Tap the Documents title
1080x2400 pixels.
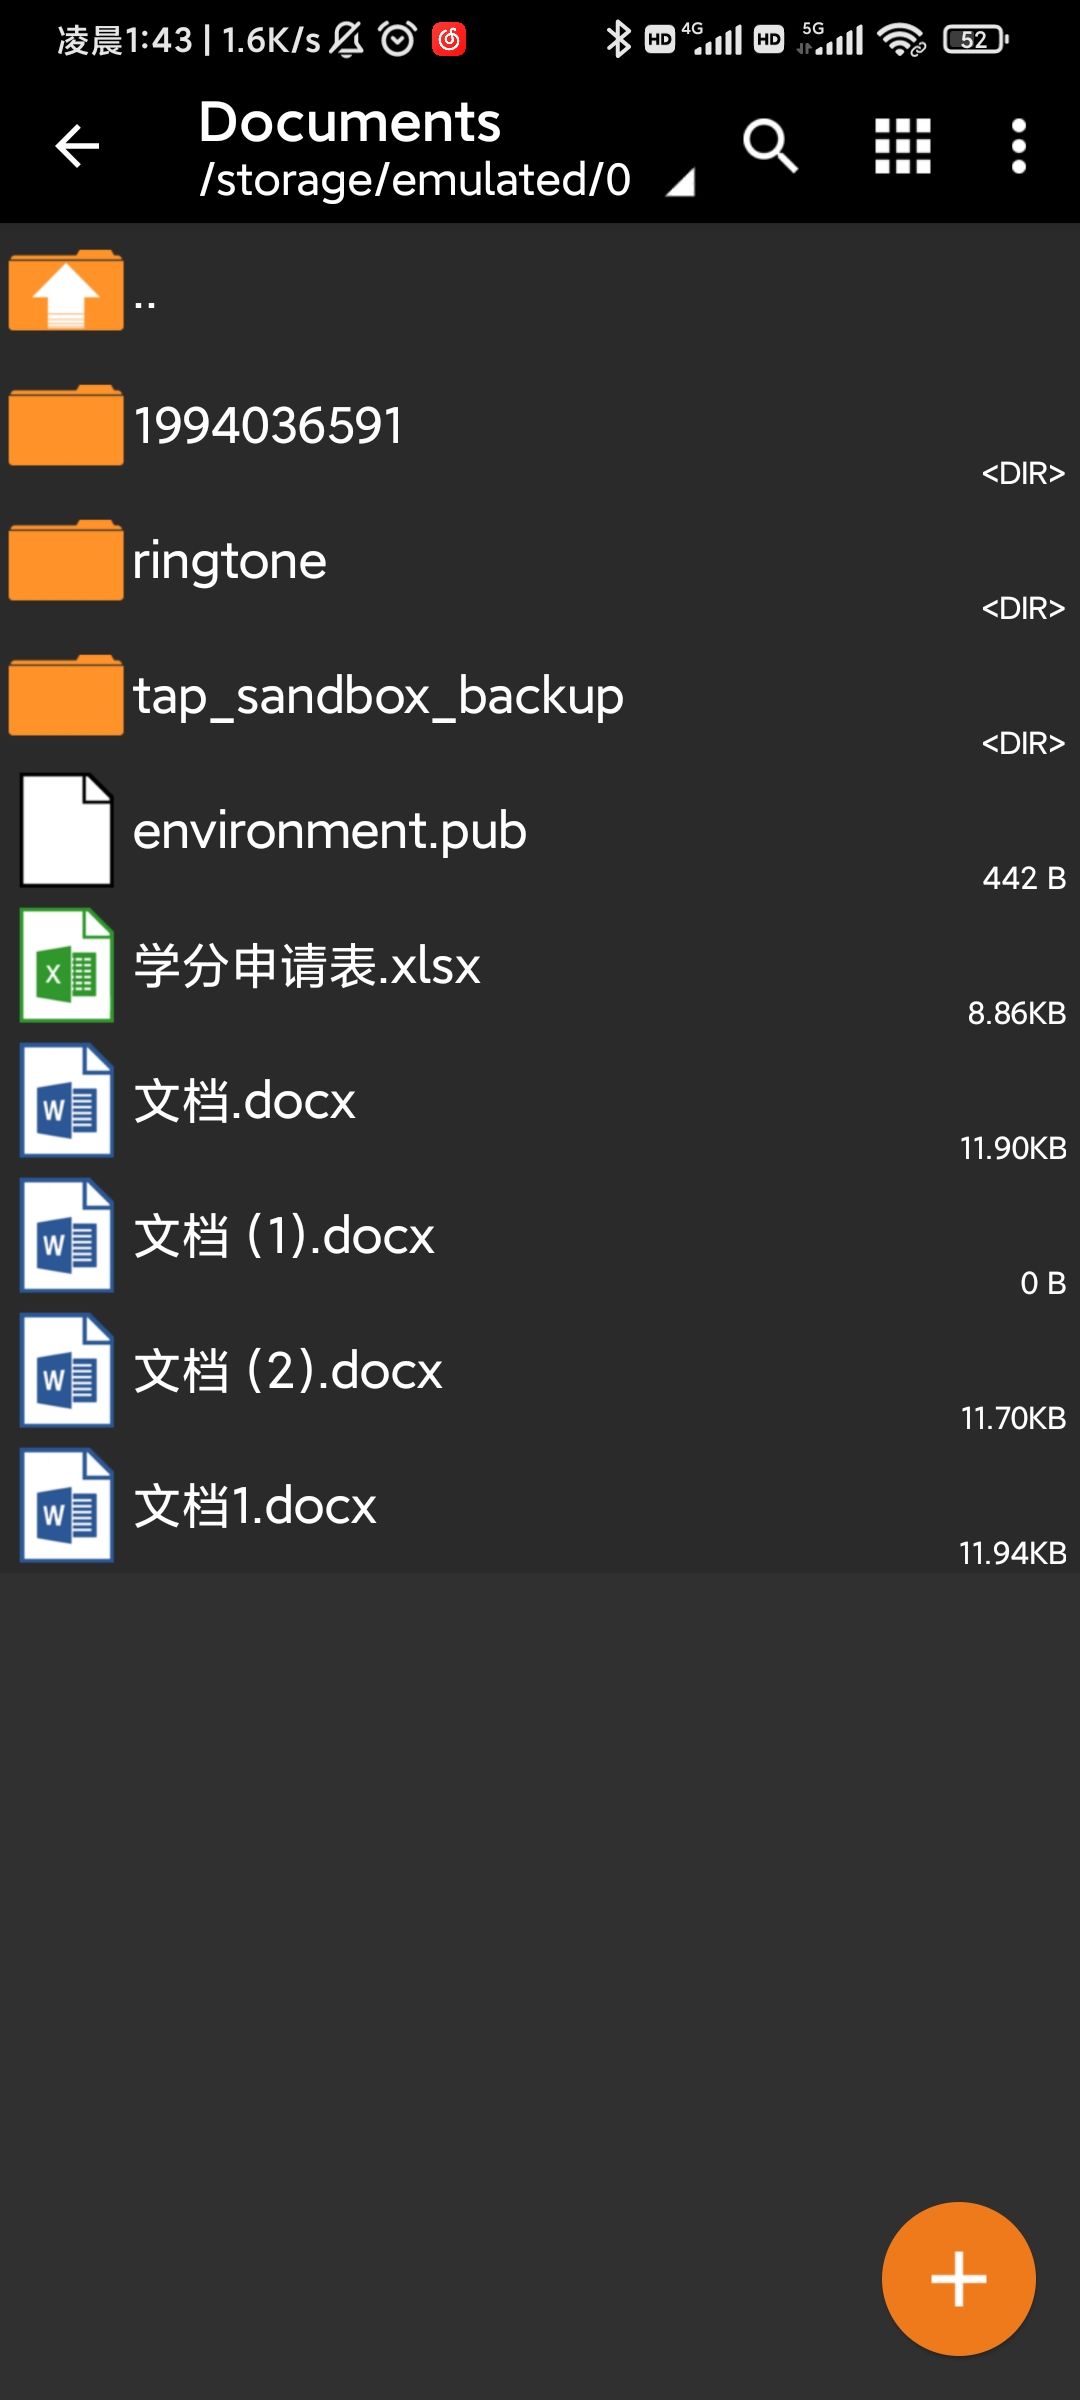tap(349, 122)
